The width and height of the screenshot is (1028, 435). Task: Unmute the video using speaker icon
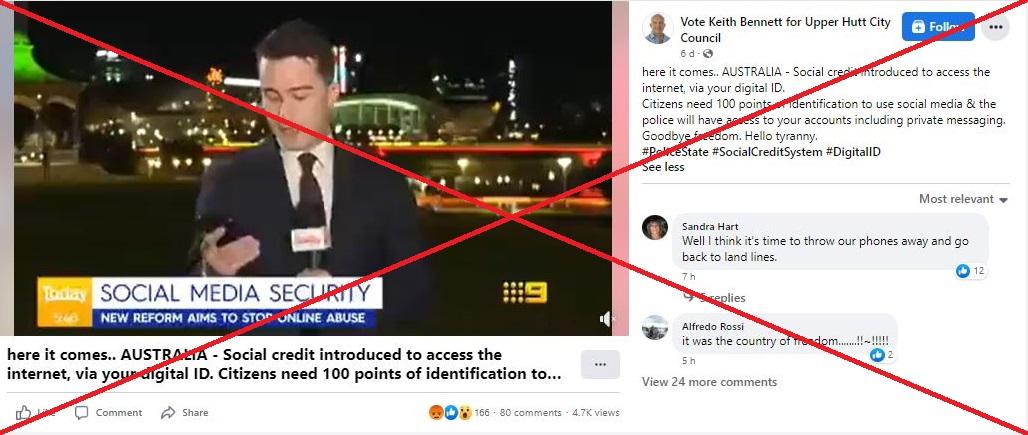coord(606,319)
